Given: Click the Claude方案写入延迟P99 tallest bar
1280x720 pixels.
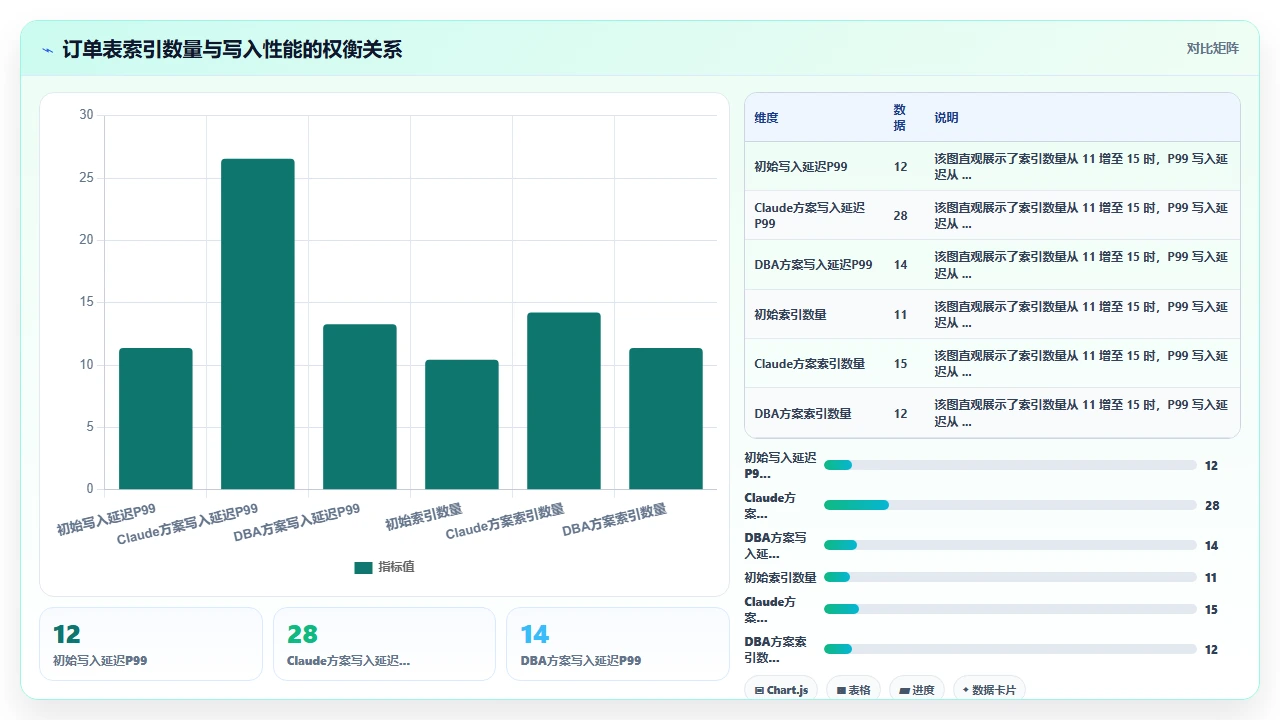Looking at the screenshot, I should coord(258,324).
